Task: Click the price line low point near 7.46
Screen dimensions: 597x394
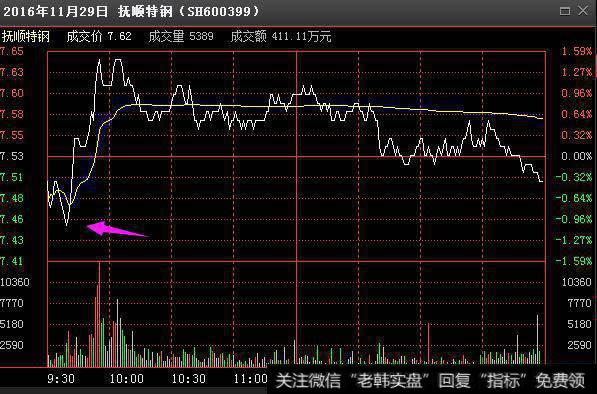Action: click(67, 225)
